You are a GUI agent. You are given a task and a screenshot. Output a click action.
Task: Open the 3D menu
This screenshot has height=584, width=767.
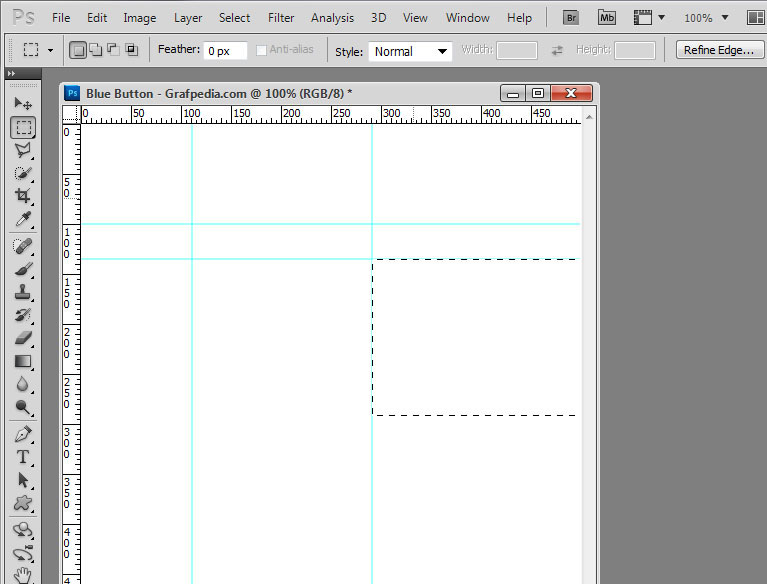point(378,18)
